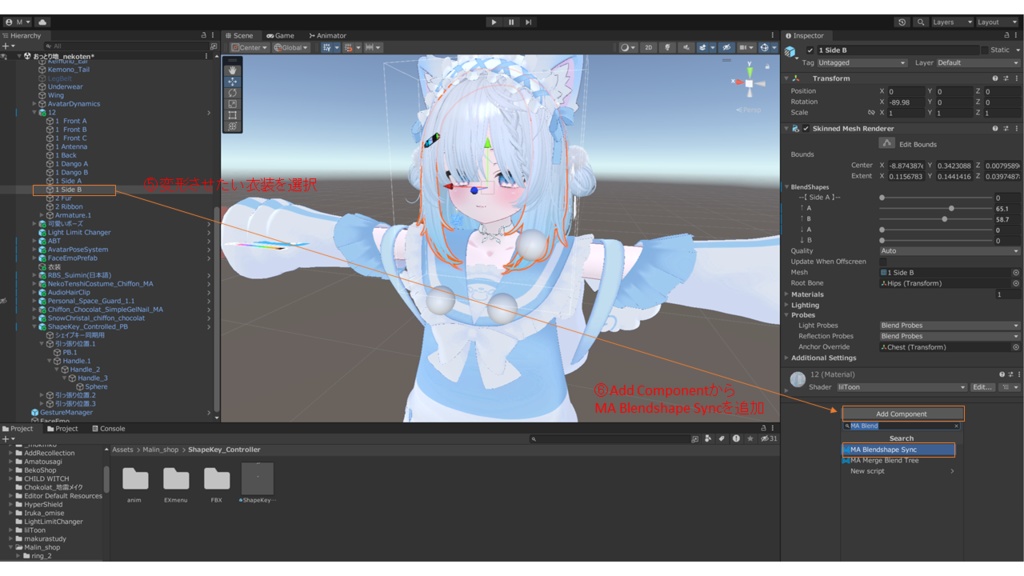Image resolution: width=1024 pixels, height=576 pixels.
Task: Open the Shader dropdown showing lilToon
Action: click(x=901, y=387)
